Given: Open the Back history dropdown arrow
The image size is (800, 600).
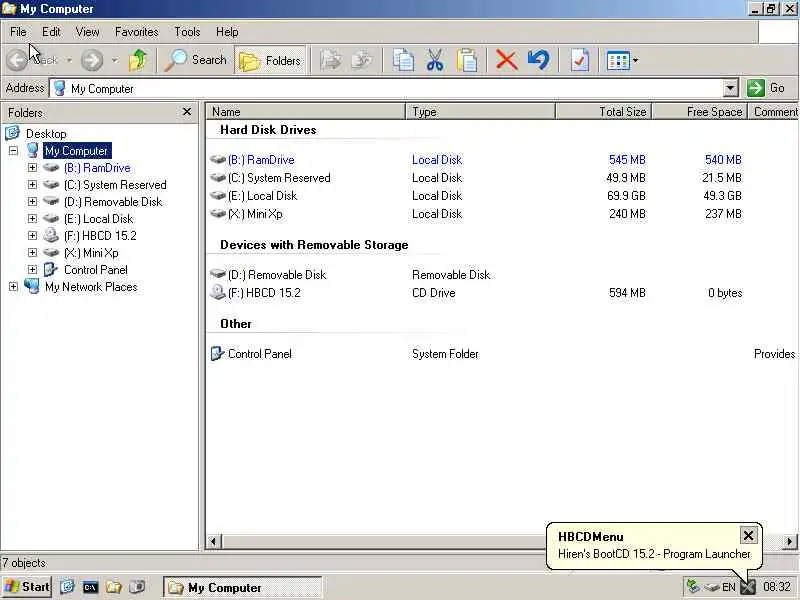Looking at the screenshot, I should (x=69, y=60).
